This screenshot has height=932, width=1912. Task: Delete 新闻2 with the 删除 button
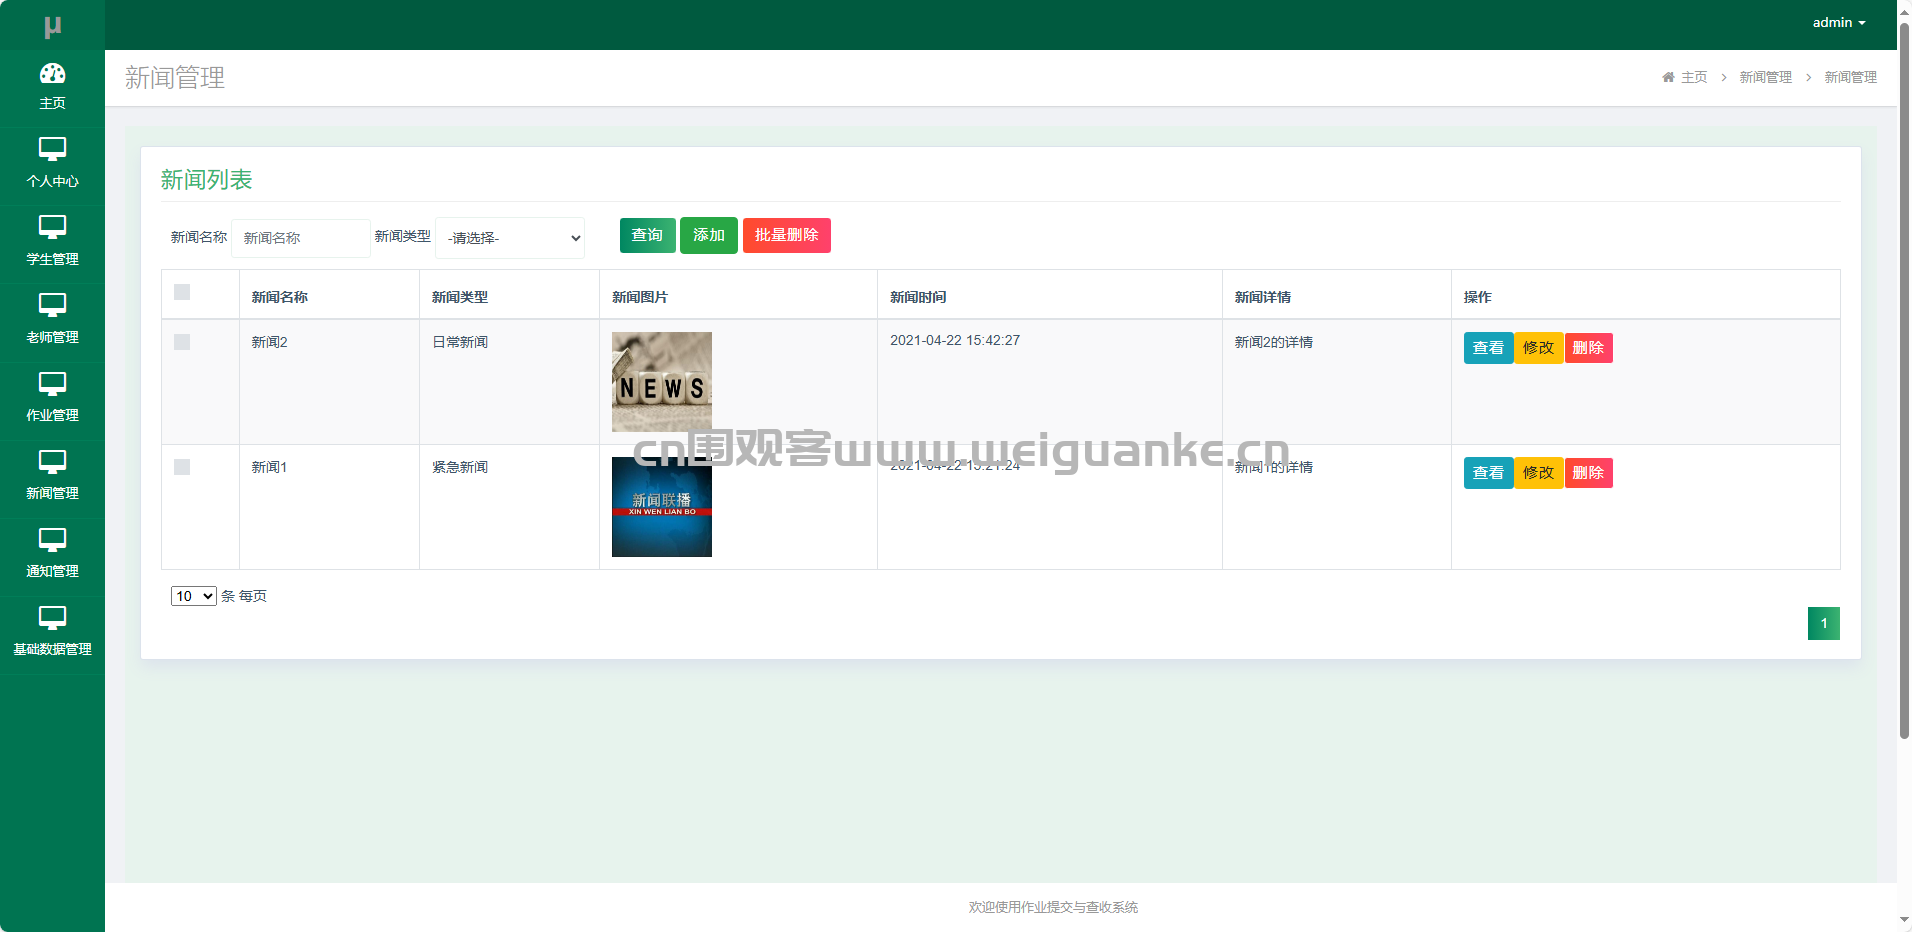(1588, 348)
